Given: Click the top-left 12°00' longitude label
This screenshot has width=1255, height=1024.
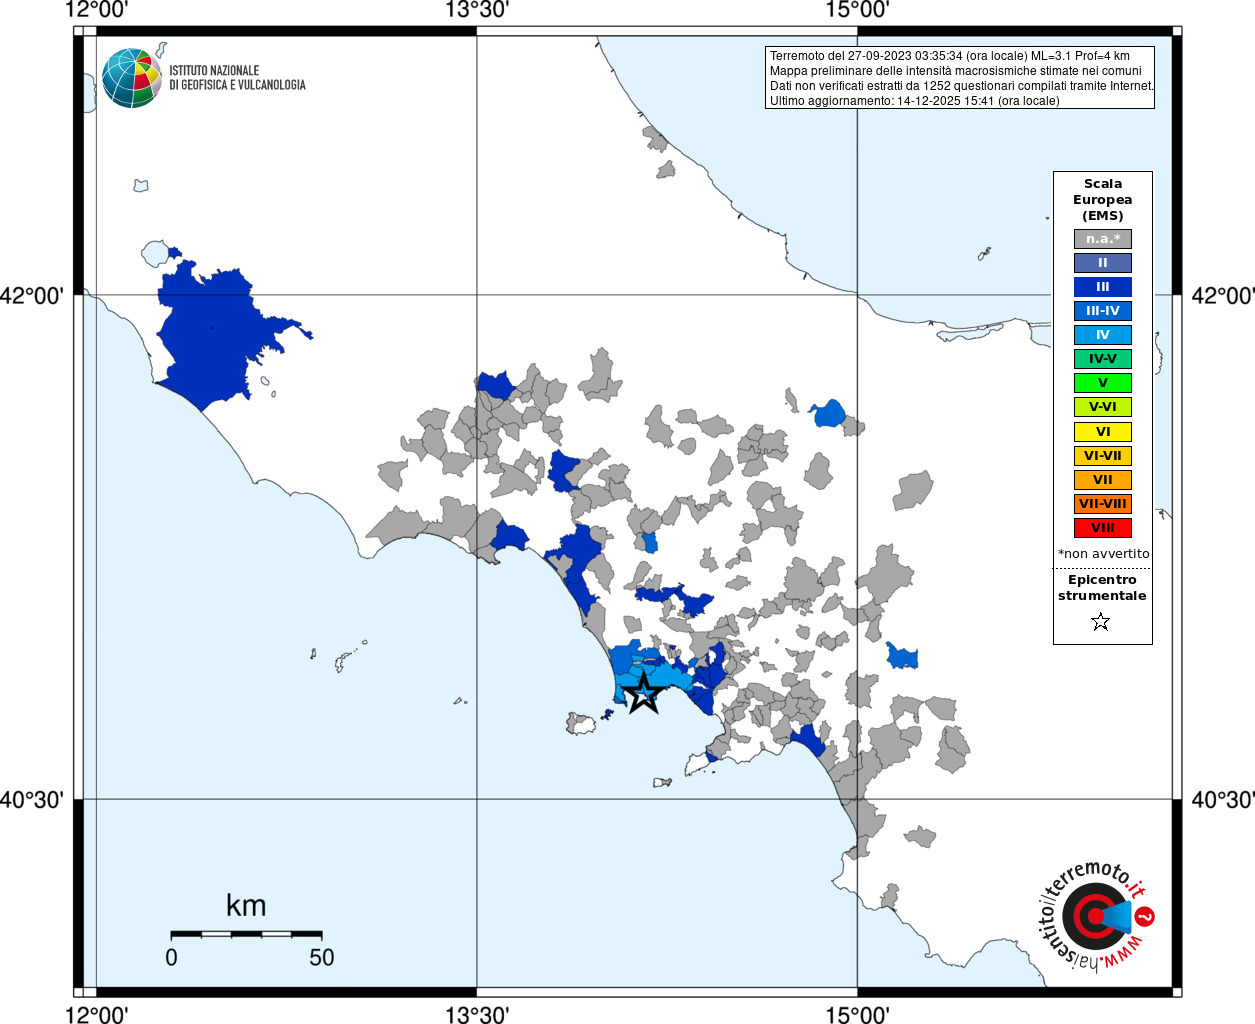Looking at the screenshot, I should [x=96, y=10].
